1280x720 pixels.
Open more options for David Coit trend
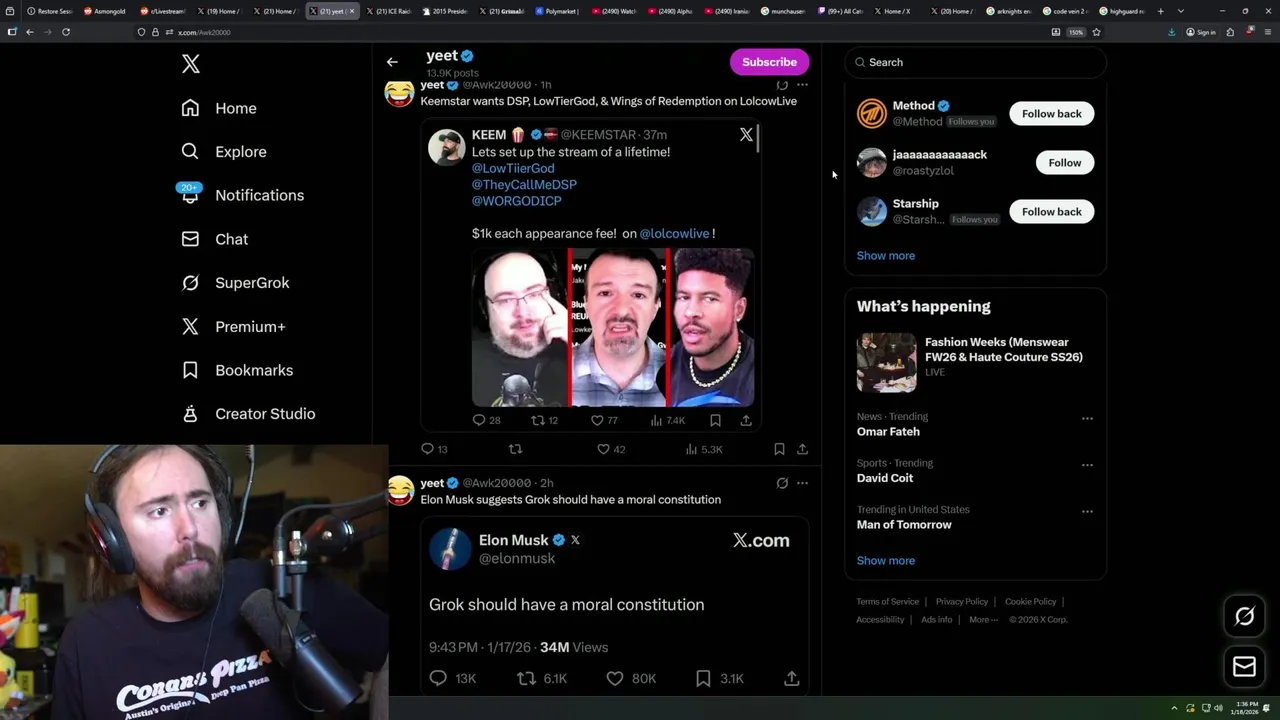pos(1087,465)
